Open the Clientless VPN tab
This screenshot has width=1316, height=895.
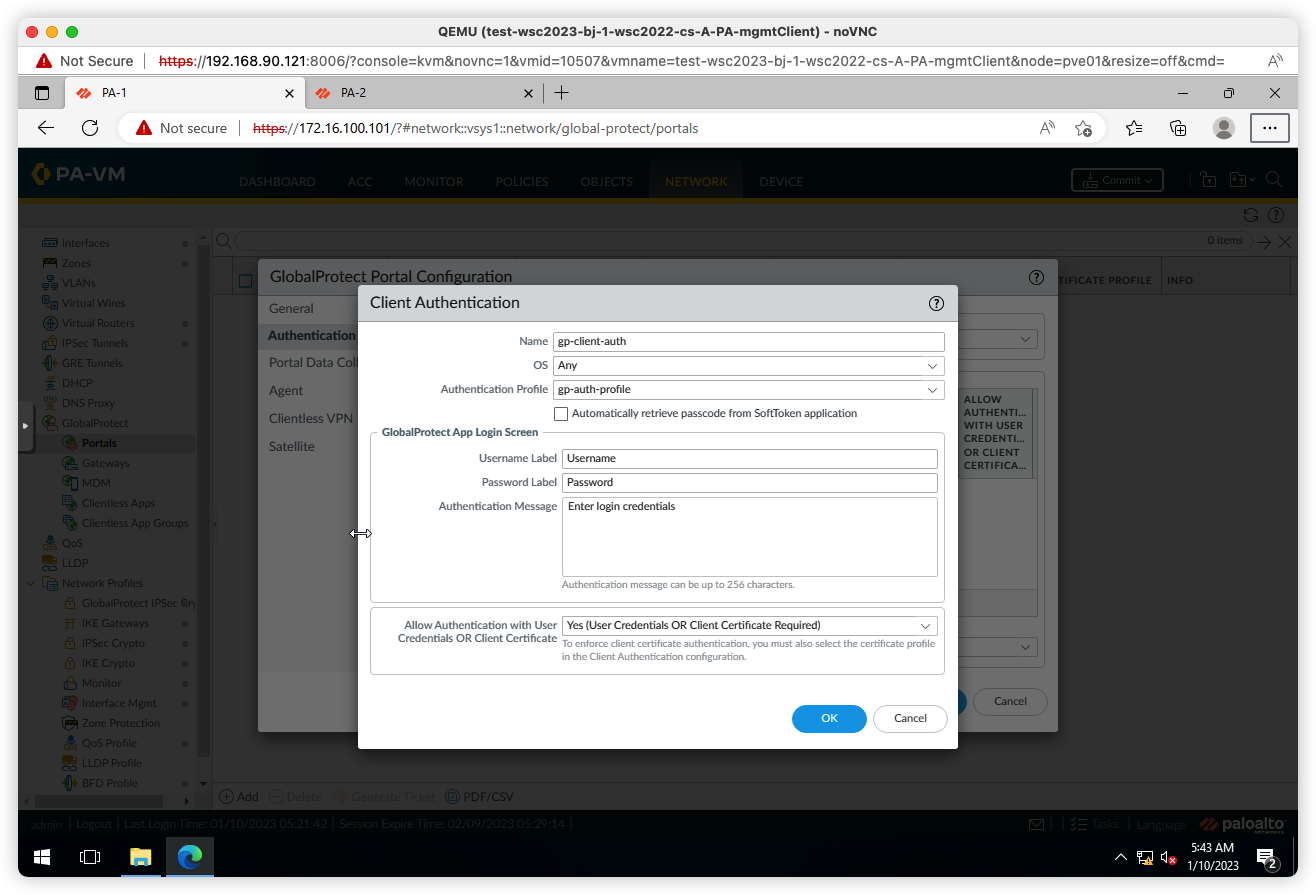pos(311,418)
